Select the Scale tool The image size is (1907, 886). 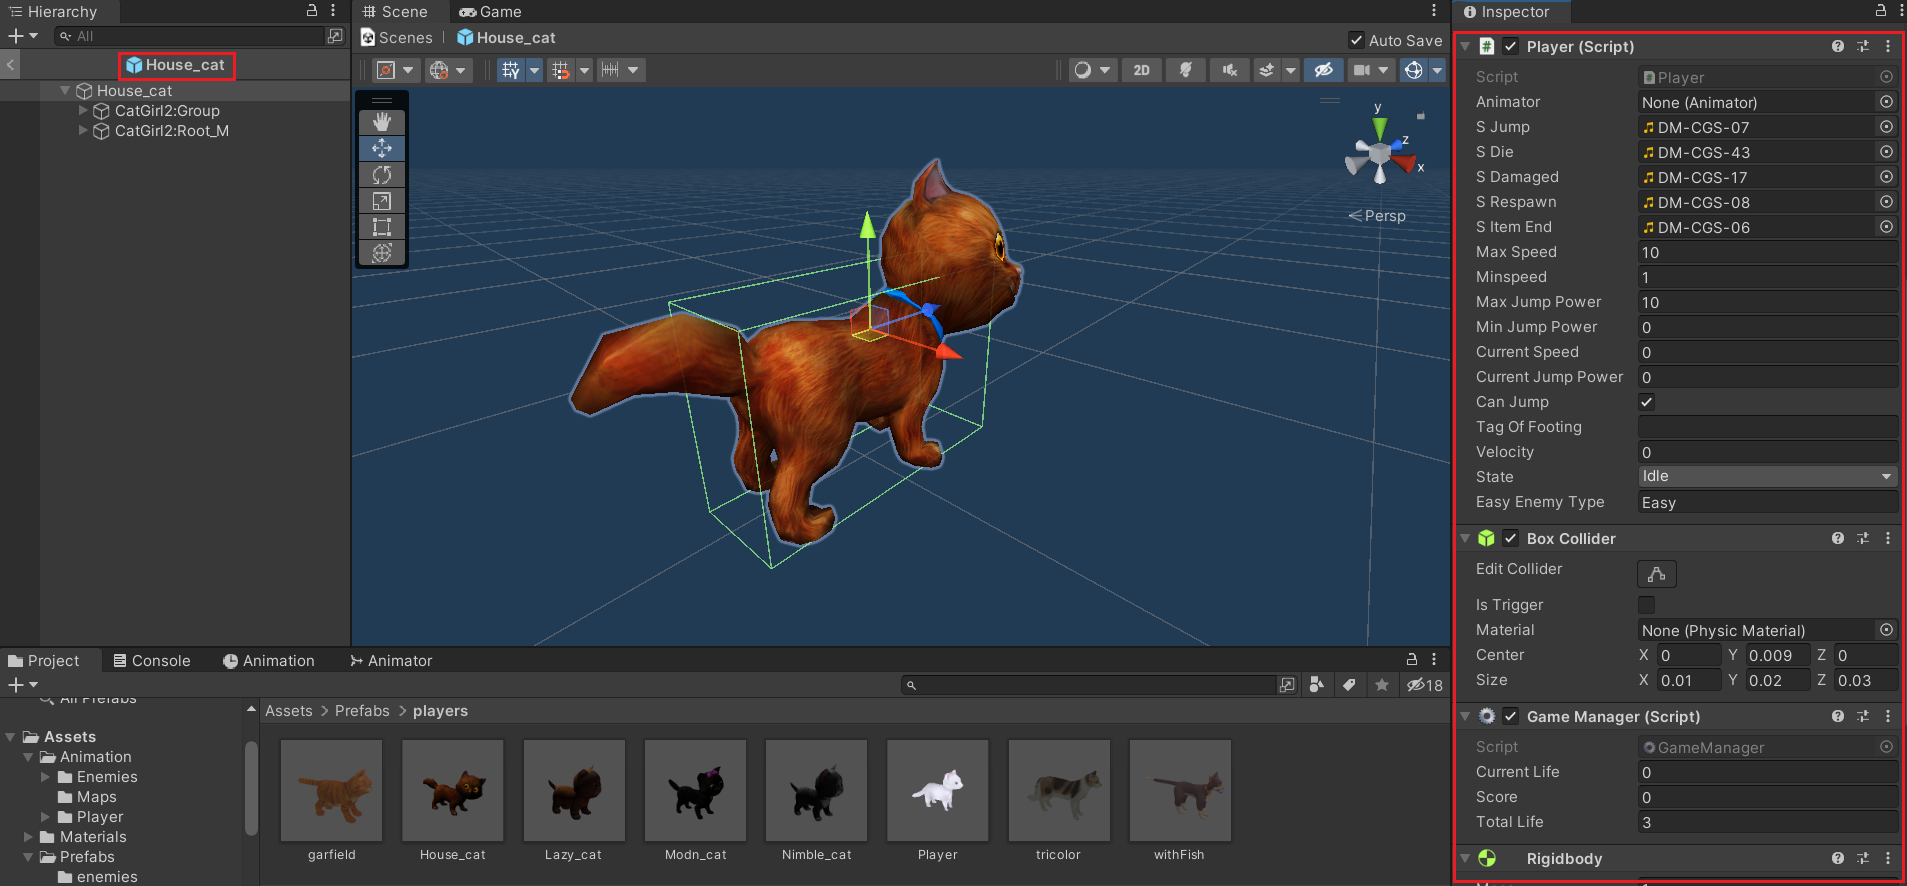tap(382, 201)
